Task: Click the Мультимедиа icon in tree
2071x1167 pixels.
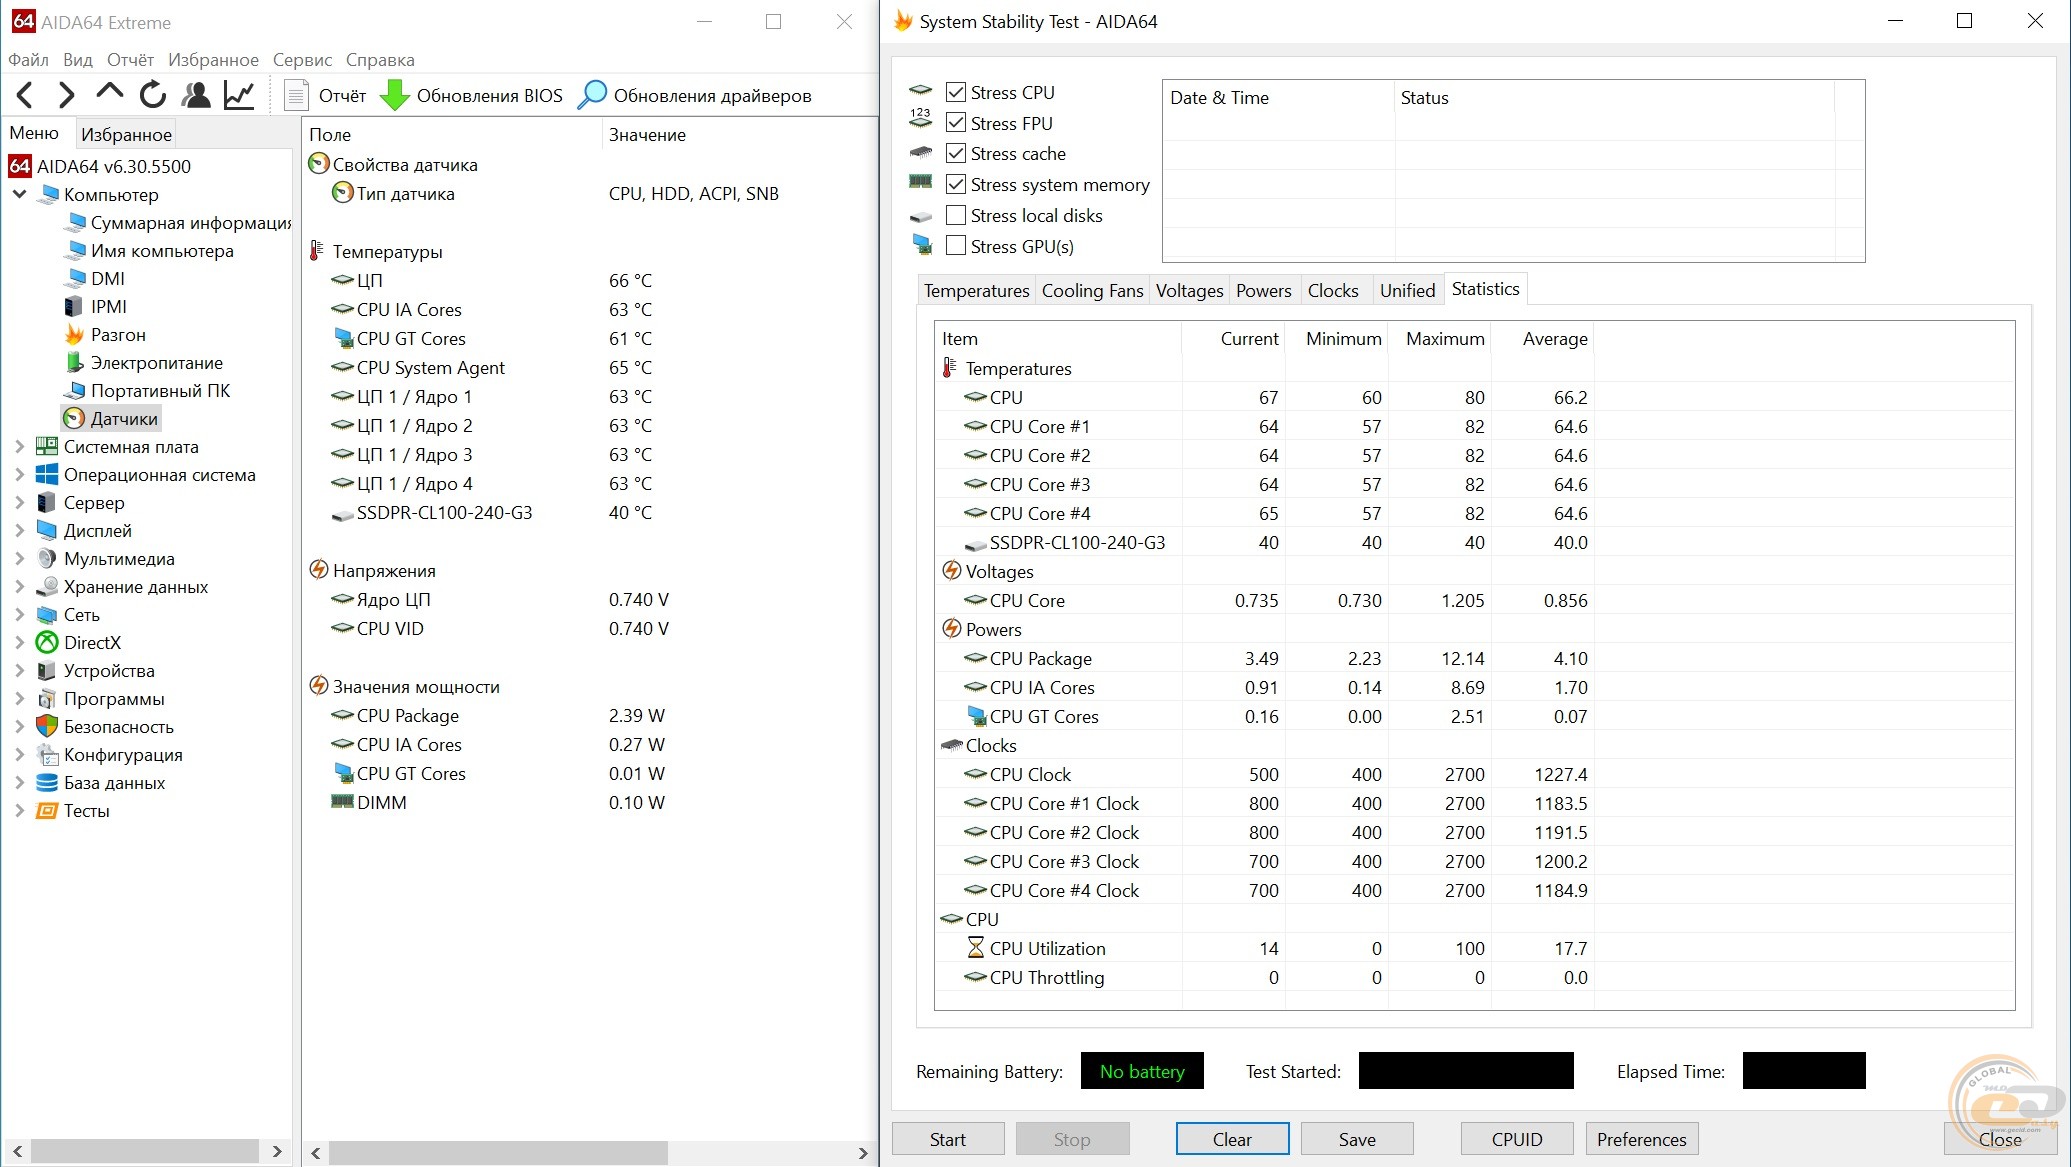Action: [47, 559]
